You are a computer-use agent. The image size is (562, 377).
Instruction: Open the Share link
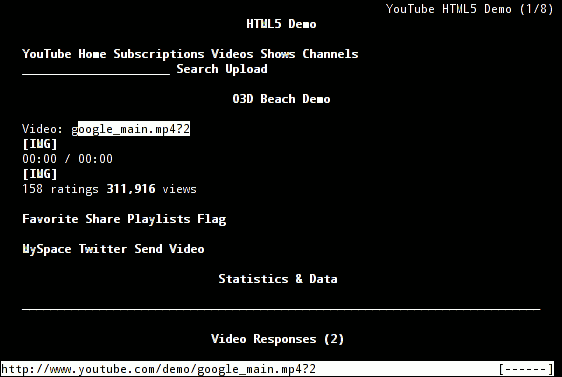(103, 219)
